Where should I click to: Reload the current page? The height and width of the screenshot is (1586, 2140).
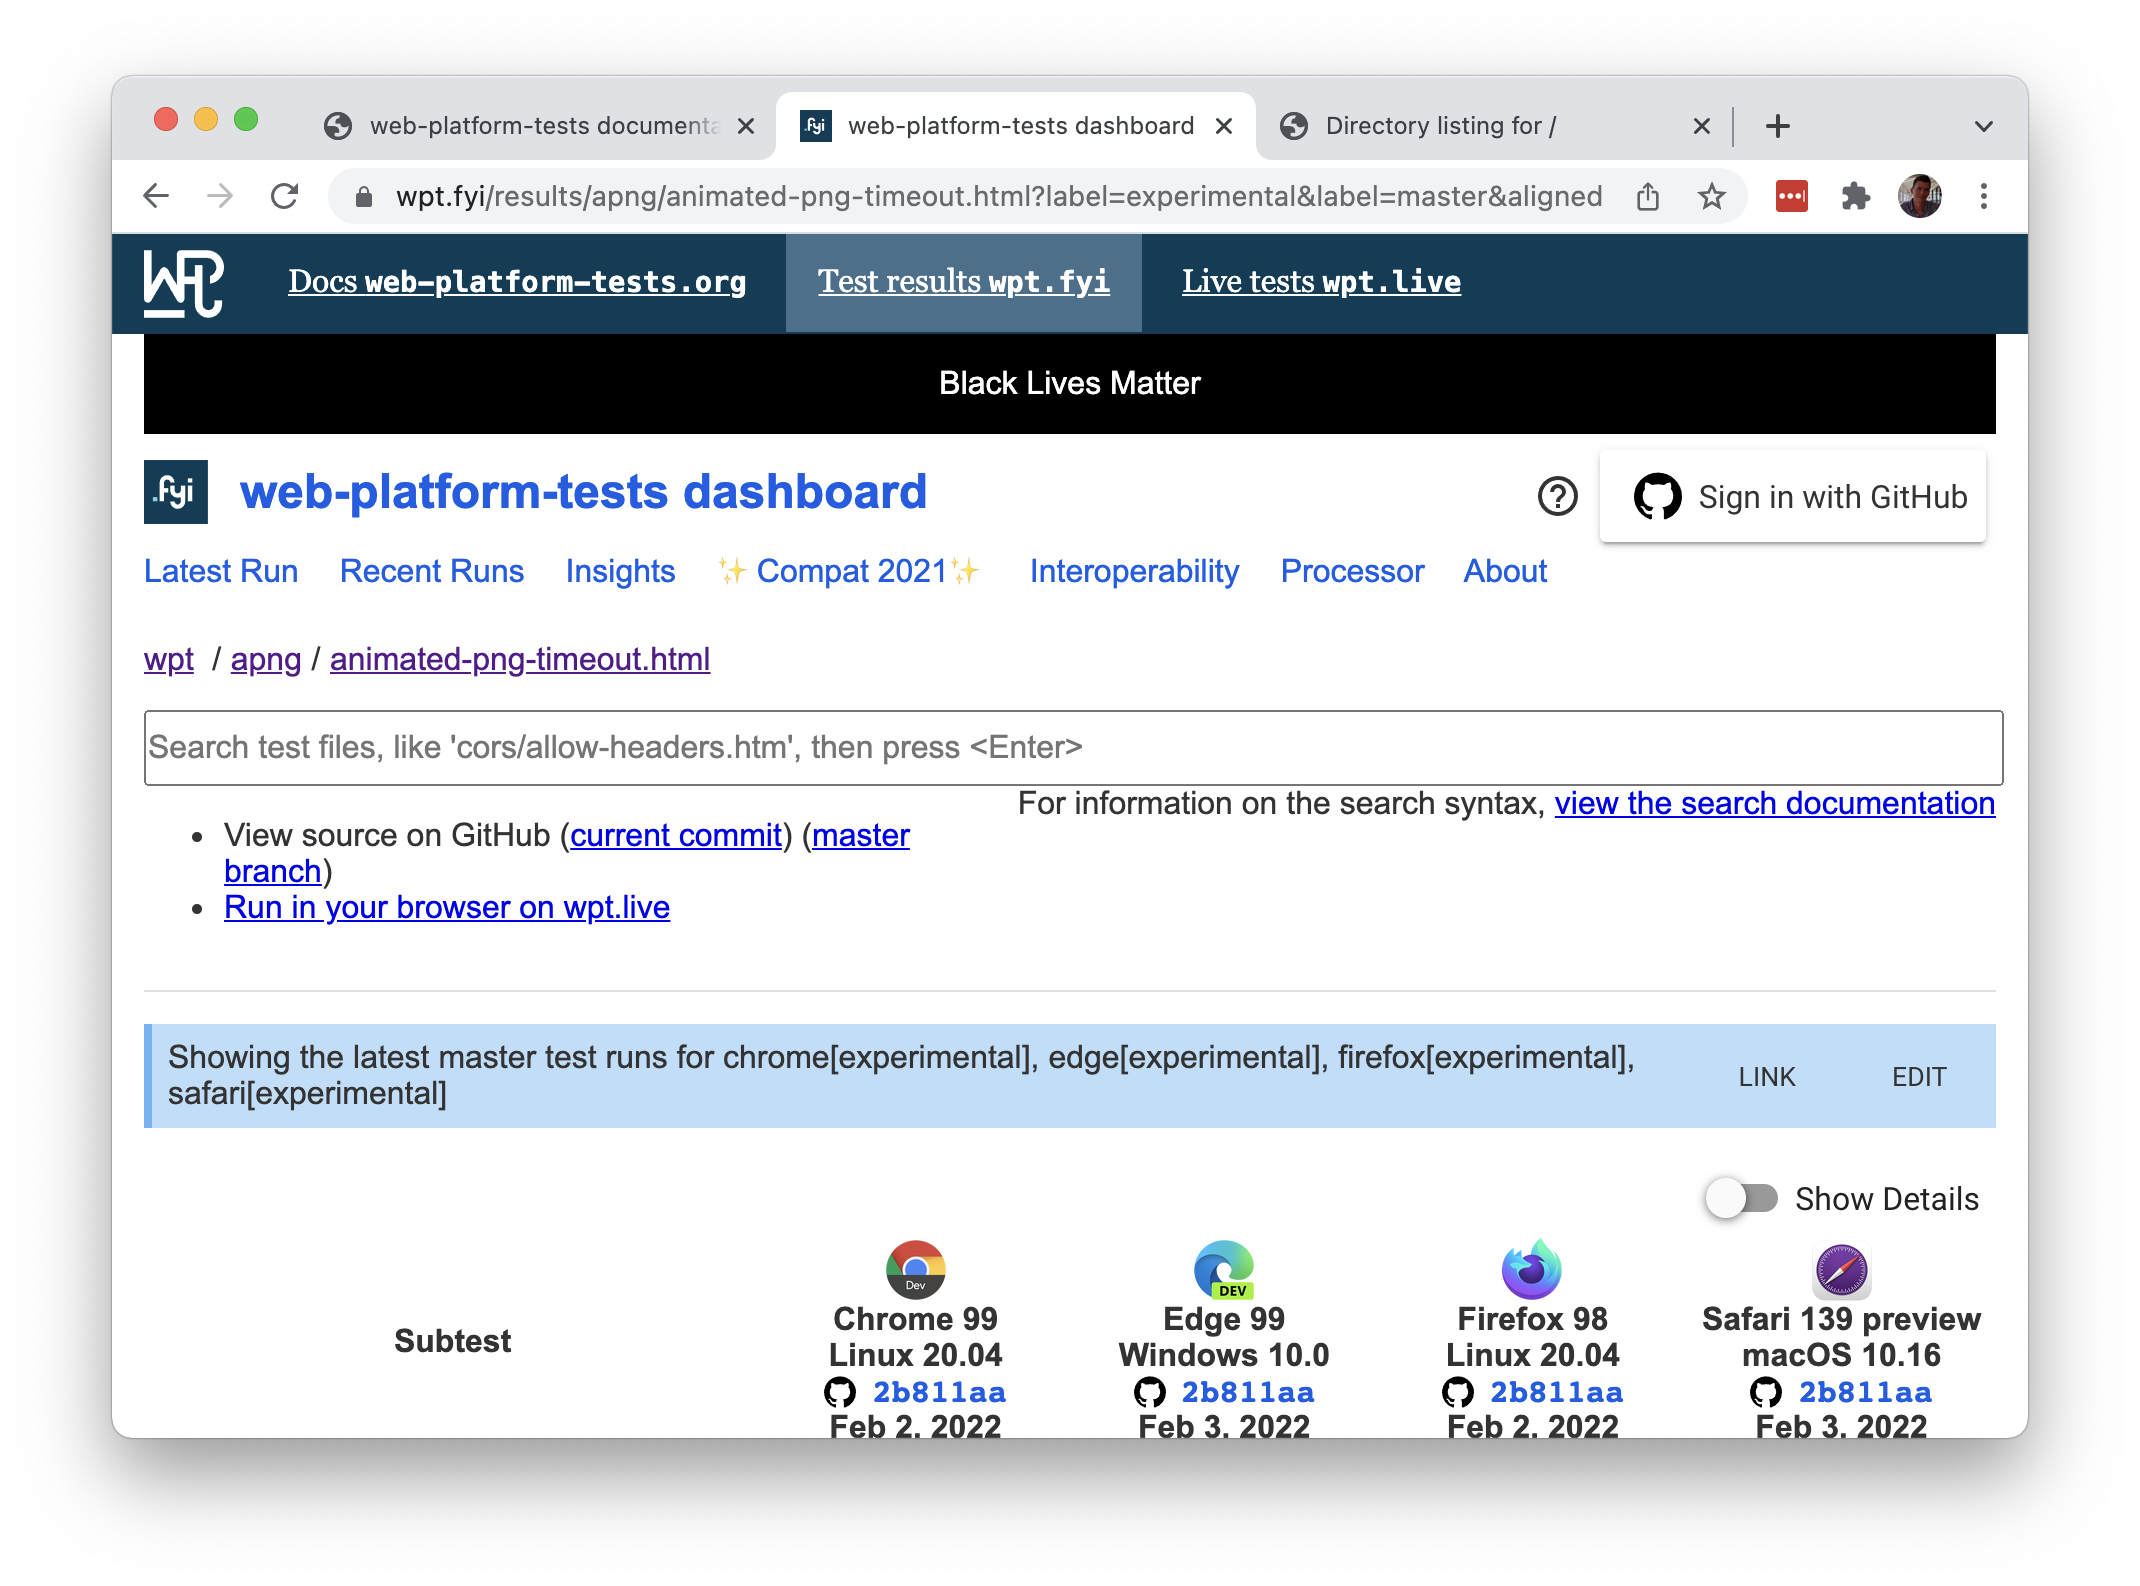285,196
